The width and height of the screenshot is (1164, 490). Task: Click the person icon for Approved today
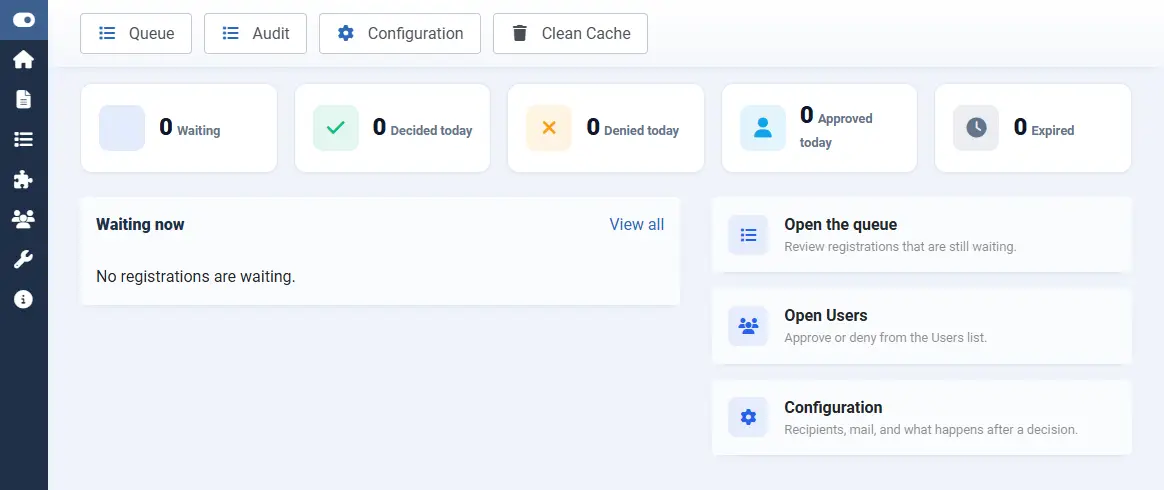763,128
